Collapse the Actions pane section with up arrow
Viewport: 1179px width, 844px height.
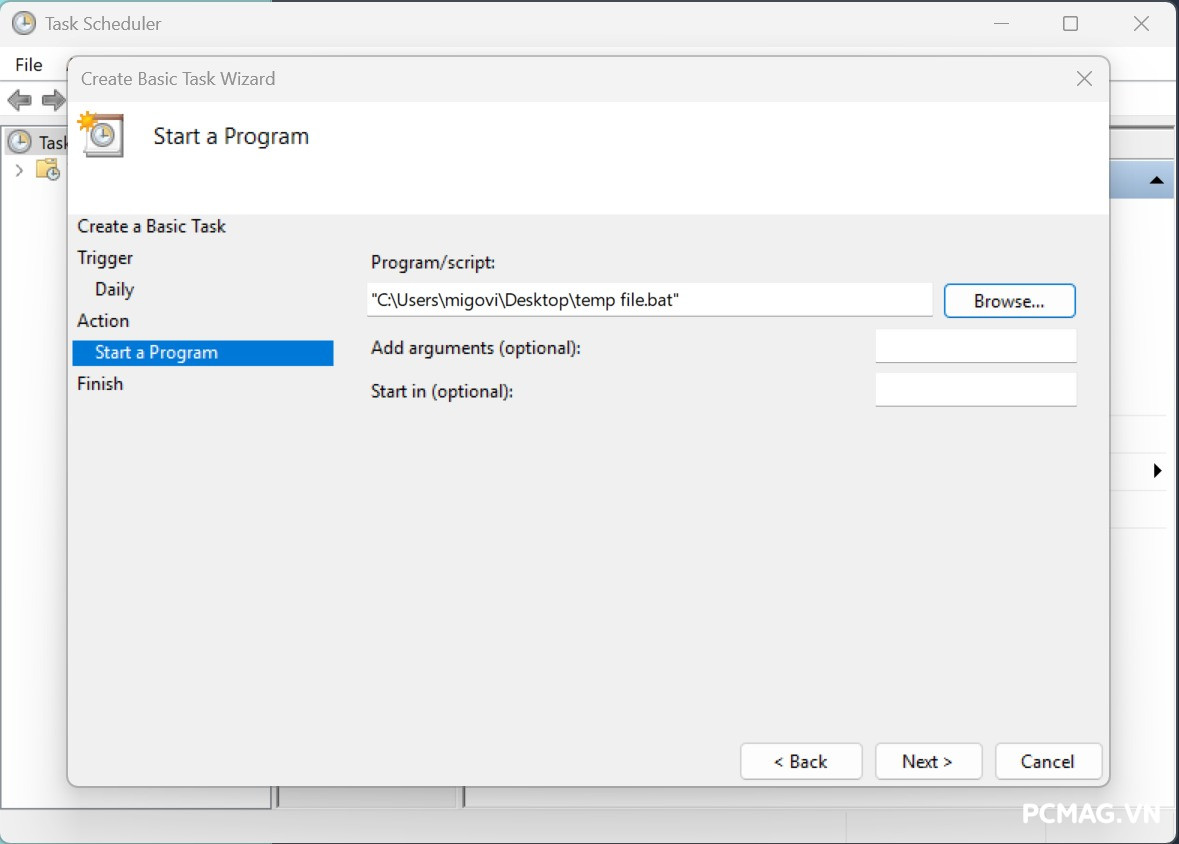(1156, 181)
